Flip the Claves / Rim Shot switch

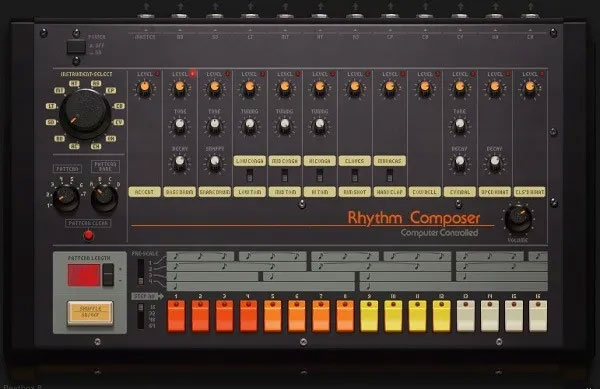pyautogui.click(x=355, y=176)
